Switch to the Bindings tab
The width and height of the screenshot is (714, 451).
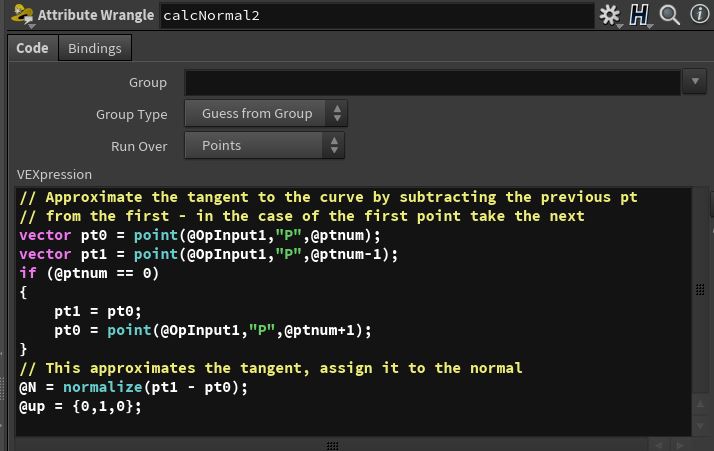[94, 48]
